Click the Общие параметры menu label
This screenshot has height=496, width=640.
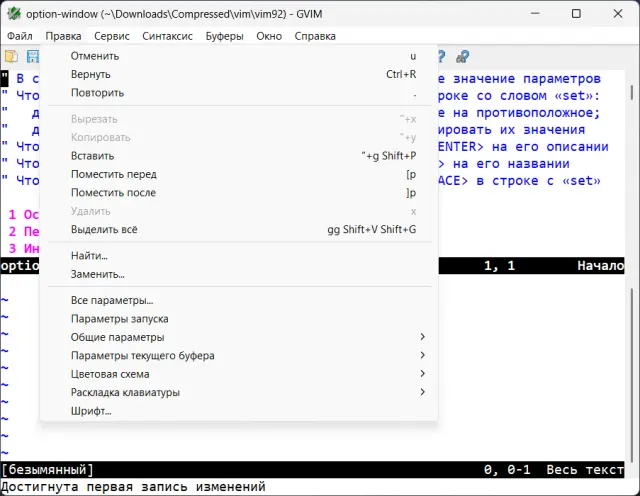[118, 337]
